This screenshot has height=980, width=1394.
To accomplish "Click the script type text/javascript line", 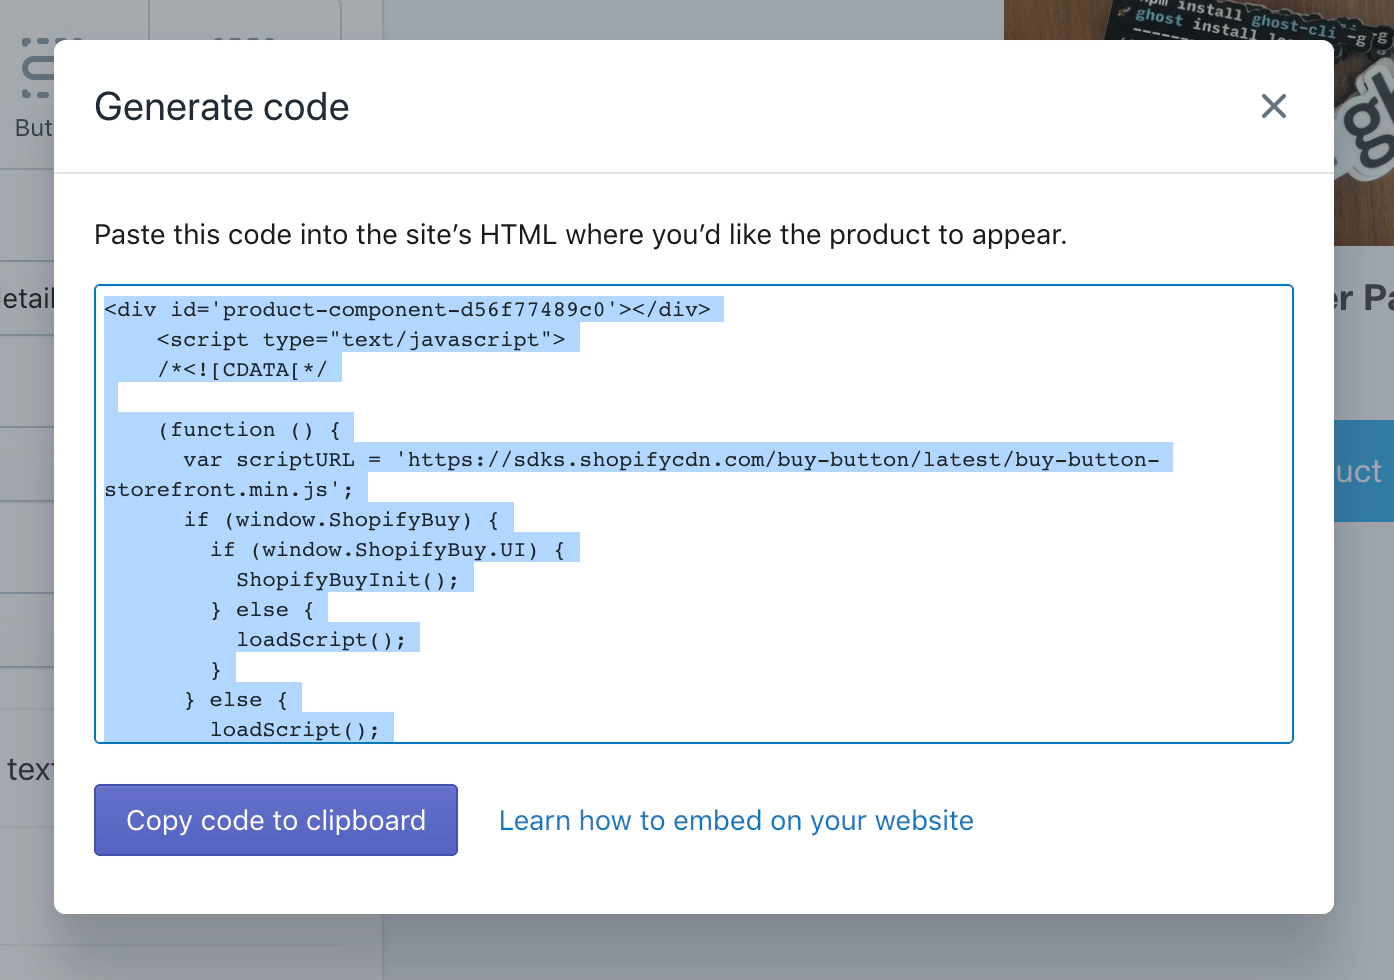I will pos(361,340).
